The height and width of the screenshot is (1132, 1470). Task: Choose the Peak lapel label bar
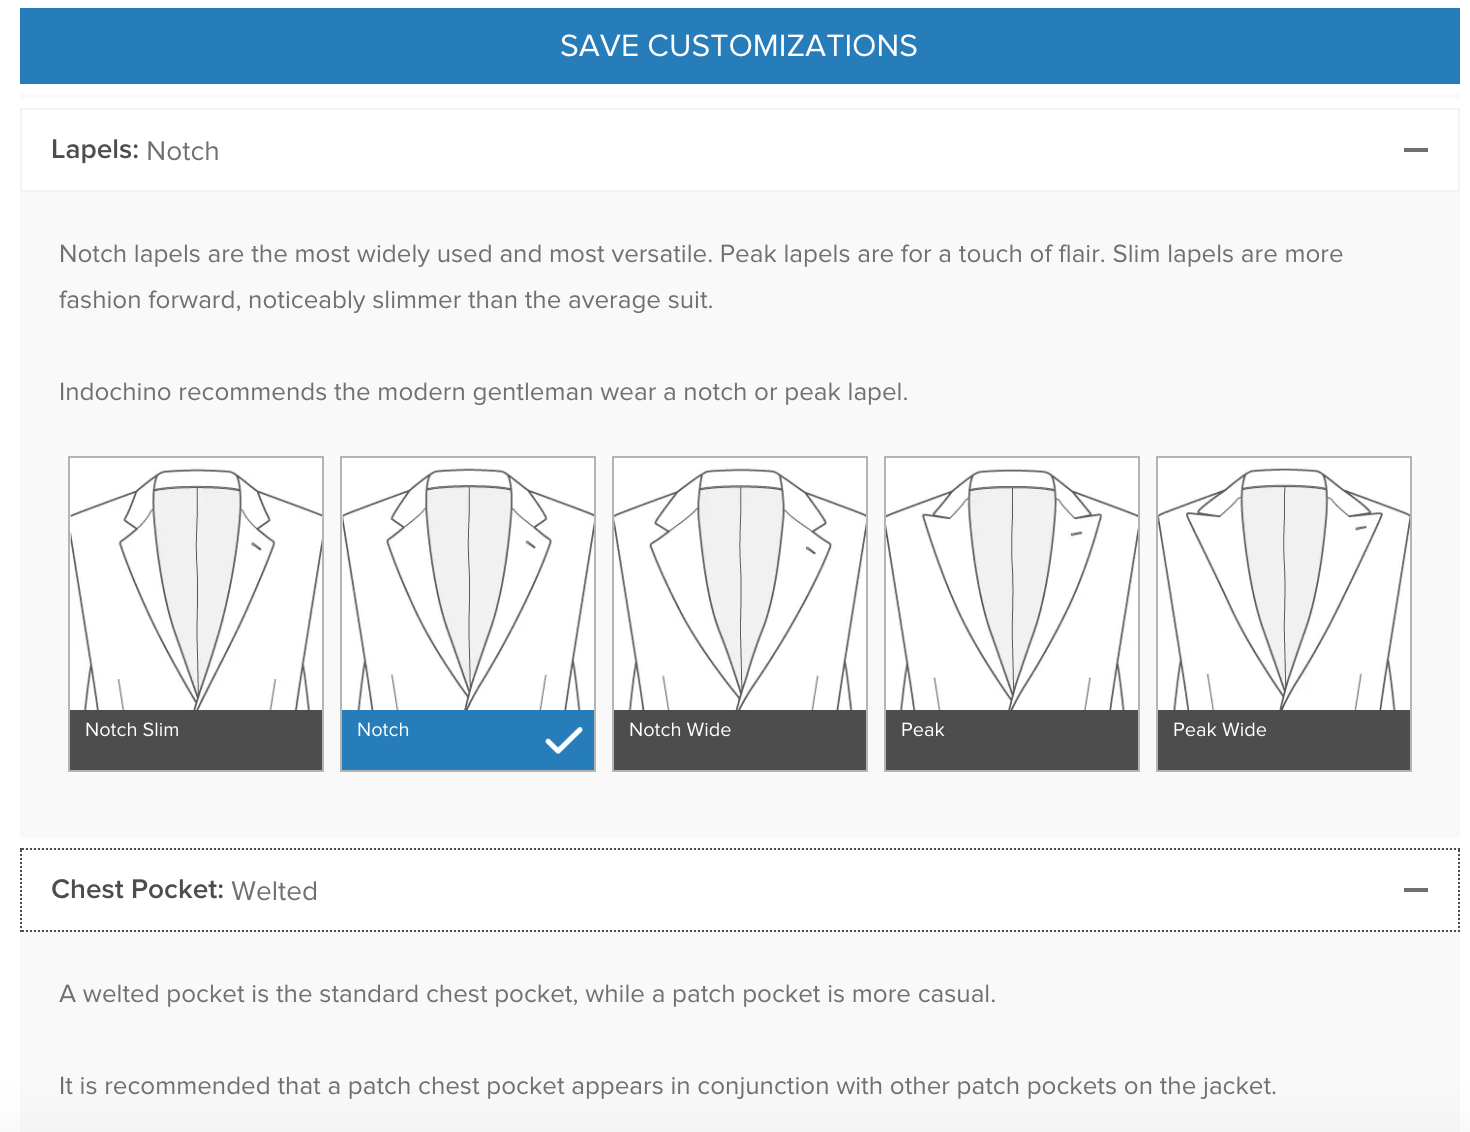pyautogui.click(x=1012, y=740)
